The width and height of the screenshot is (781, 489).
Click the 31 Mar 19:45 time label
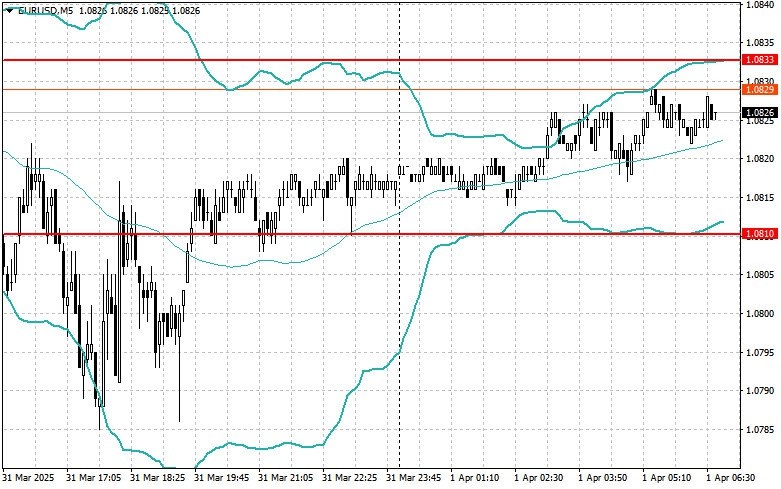[221, 478]
